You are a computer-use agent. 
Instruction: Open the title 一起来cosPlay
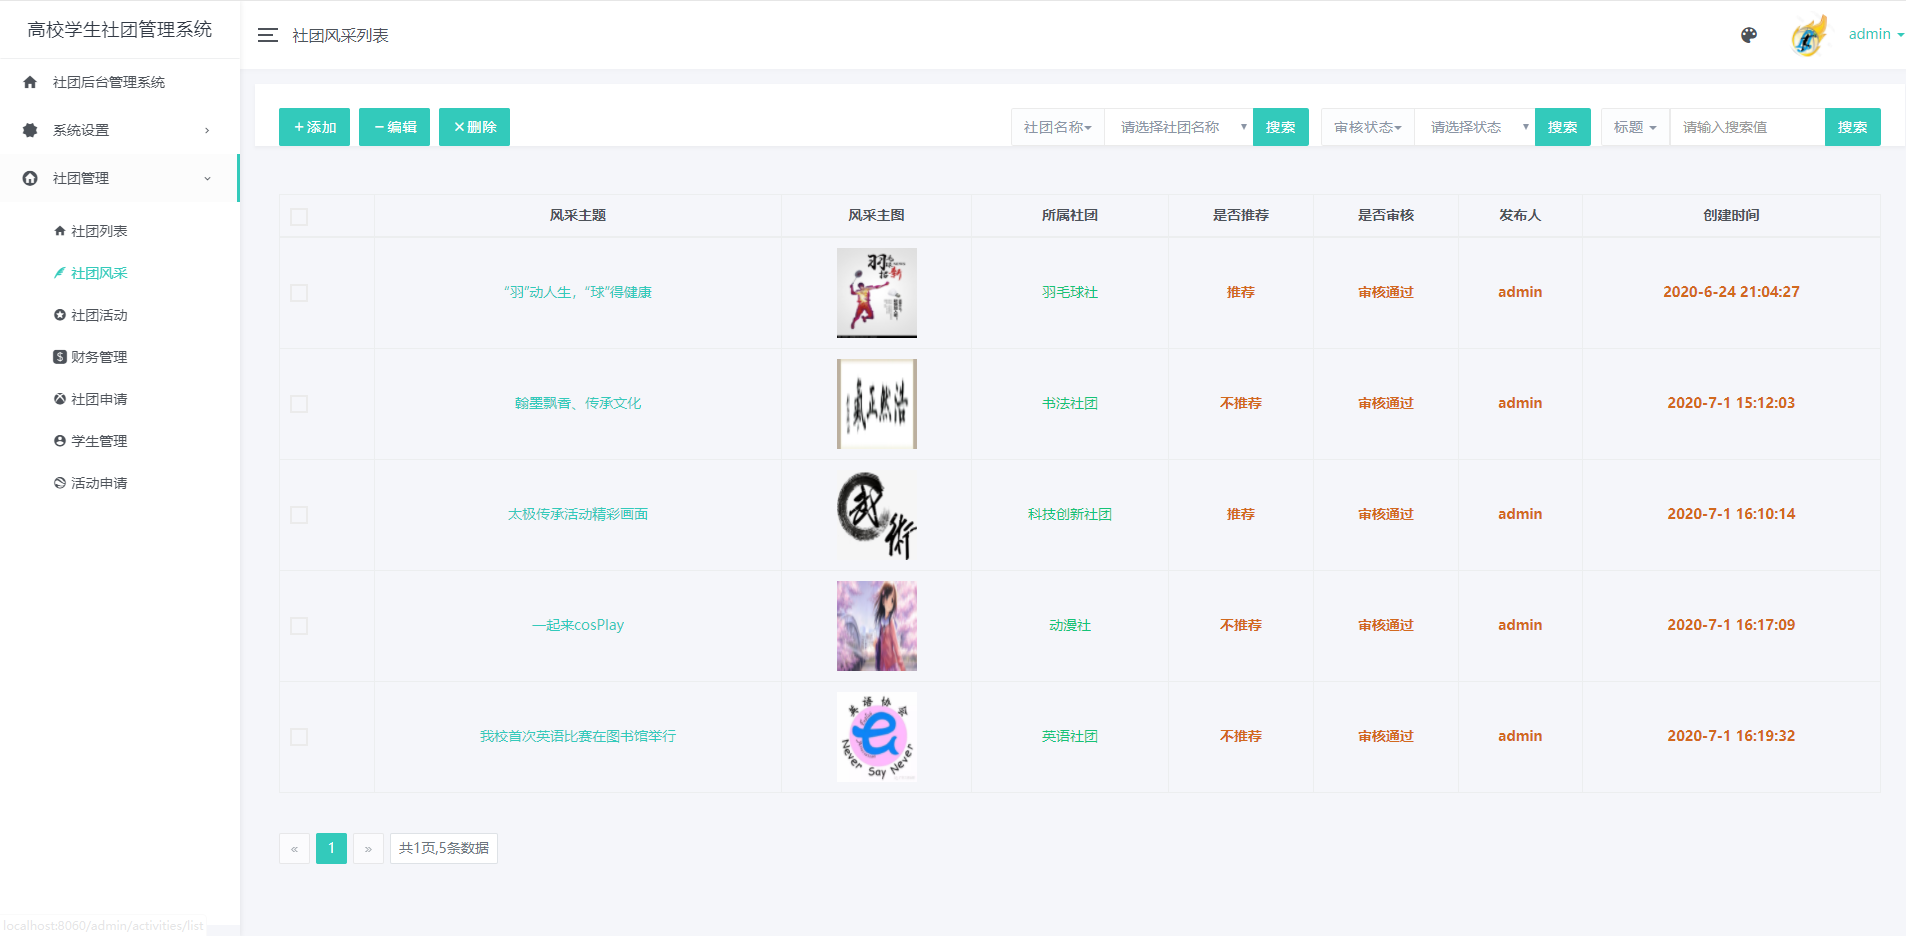click(x=578, y=625)
